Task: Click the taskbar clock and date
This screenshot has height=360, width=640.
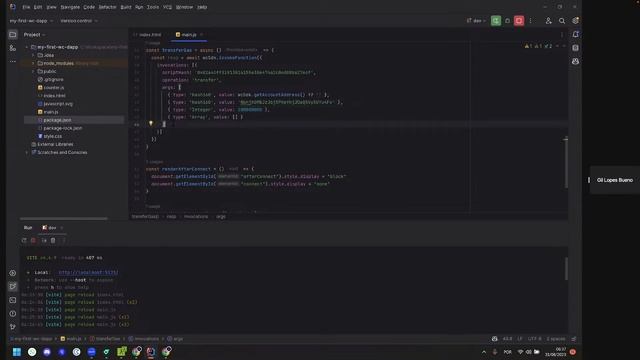Action: pyautogui.click(x=556, y=352)
